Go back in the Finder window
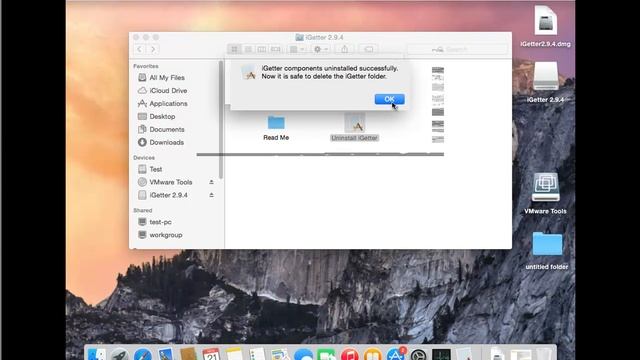 (x=140, y=49)
